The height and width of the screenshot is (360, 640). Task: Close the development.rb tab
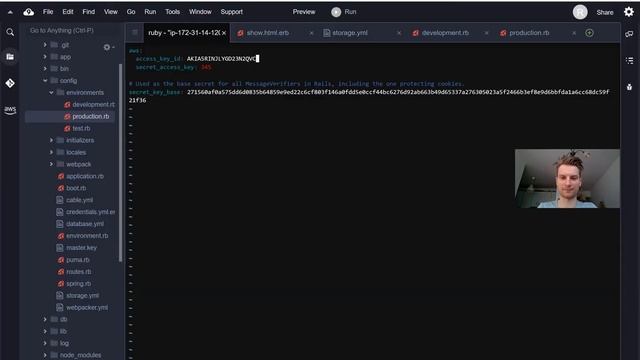487,33
